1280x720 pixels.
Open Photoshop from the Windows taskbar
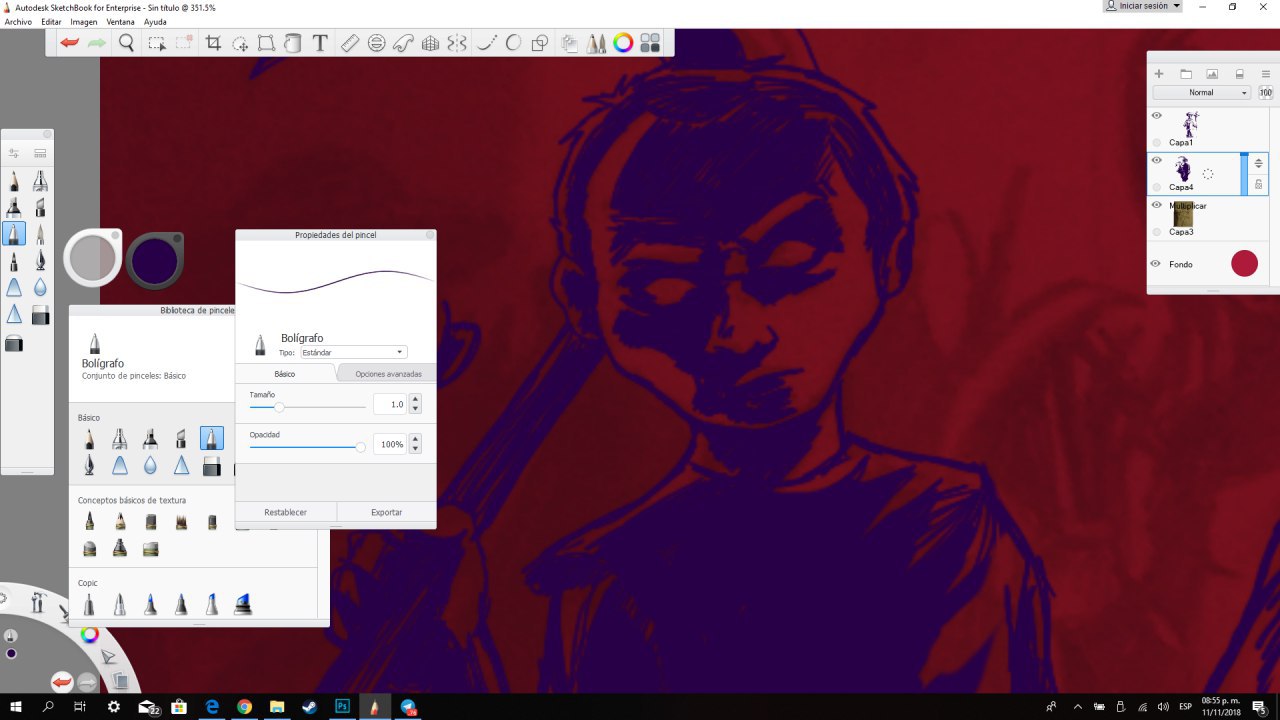pos(342,707)
